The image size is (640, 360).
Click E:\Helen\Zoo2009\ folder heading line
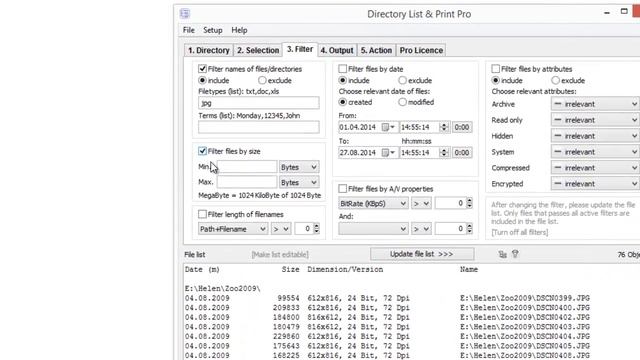[222, 289]
